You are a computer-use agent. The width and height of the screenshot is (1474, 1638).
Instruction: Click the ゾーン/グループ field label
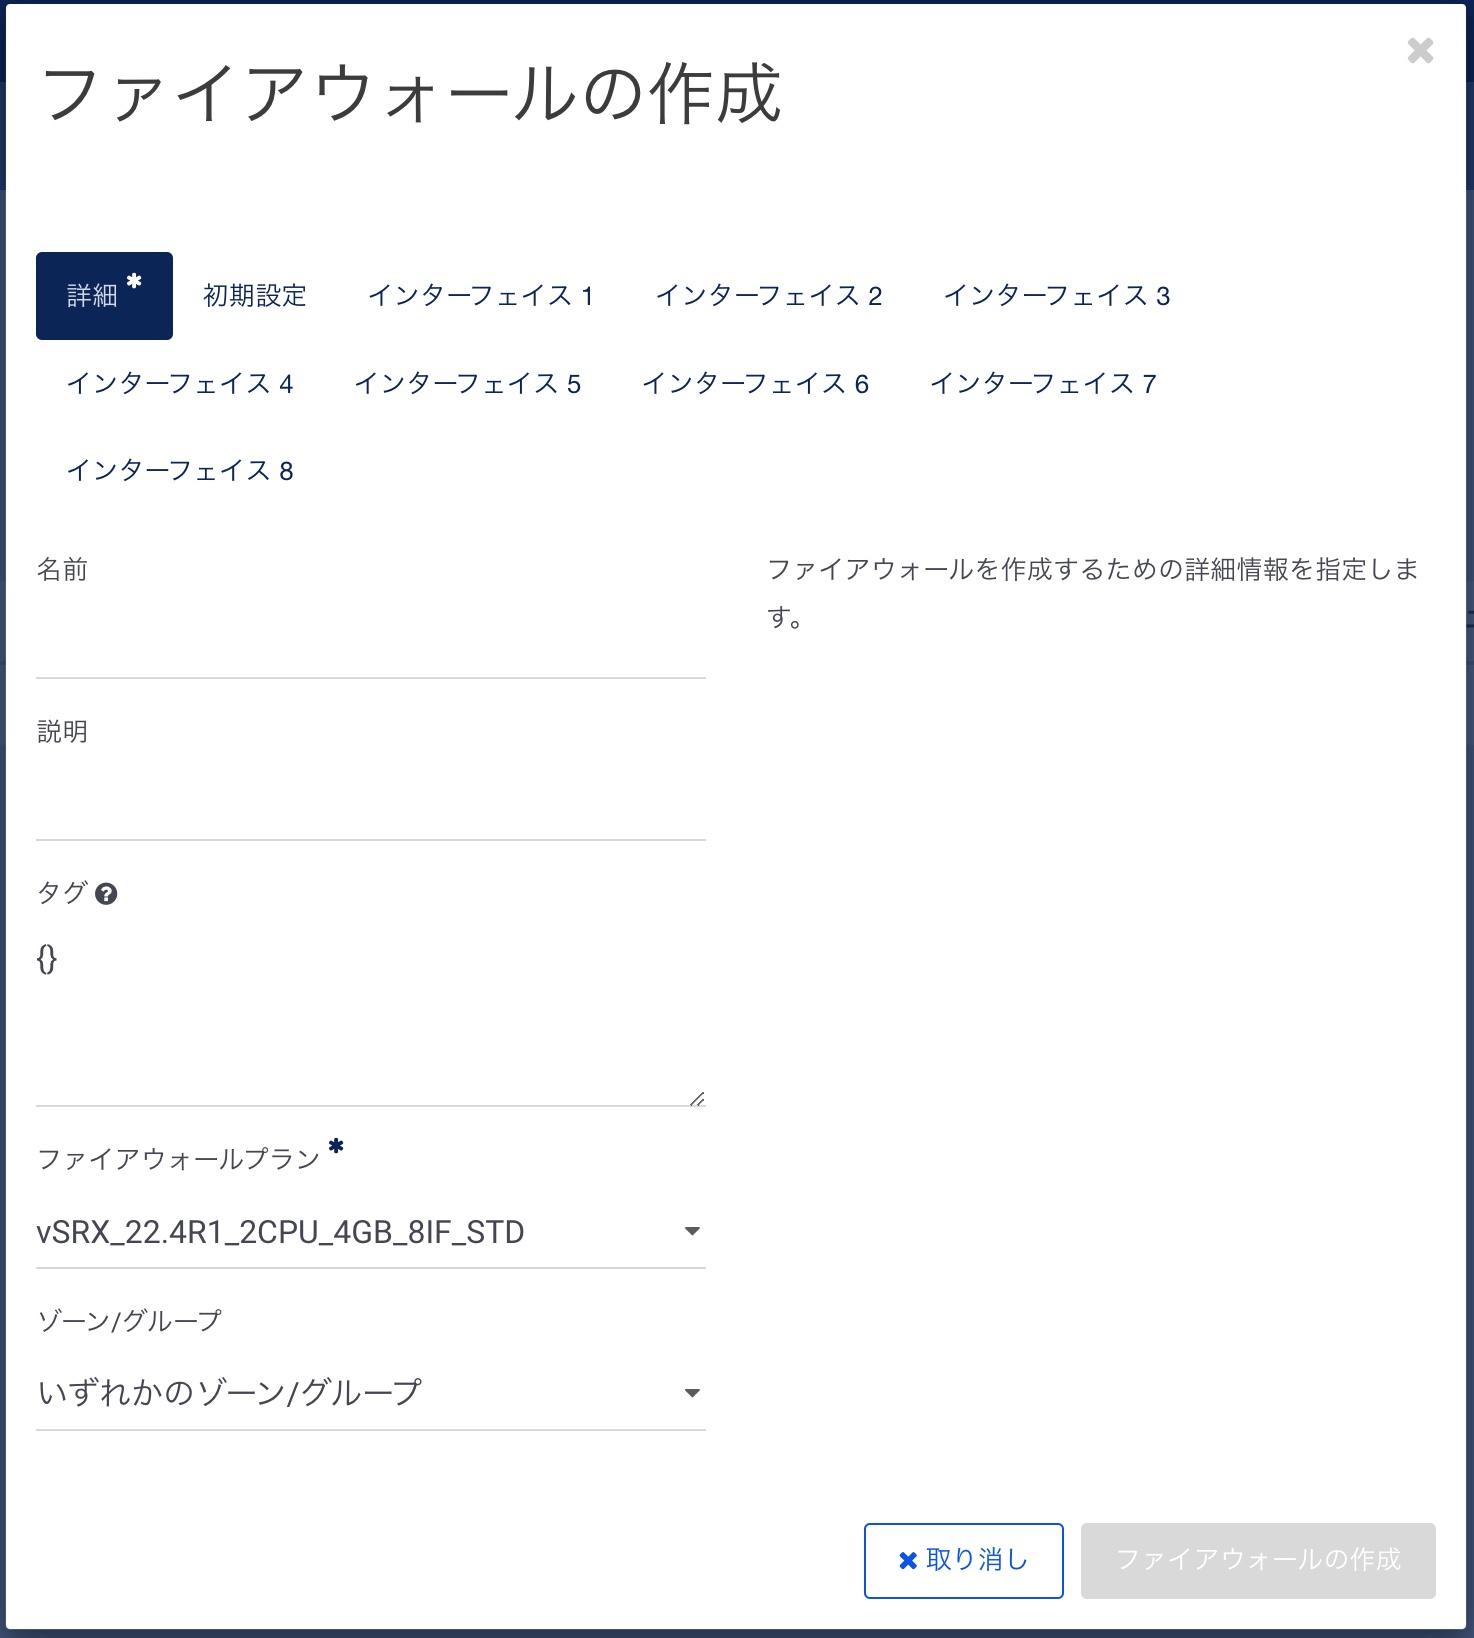coord(129,1321)
